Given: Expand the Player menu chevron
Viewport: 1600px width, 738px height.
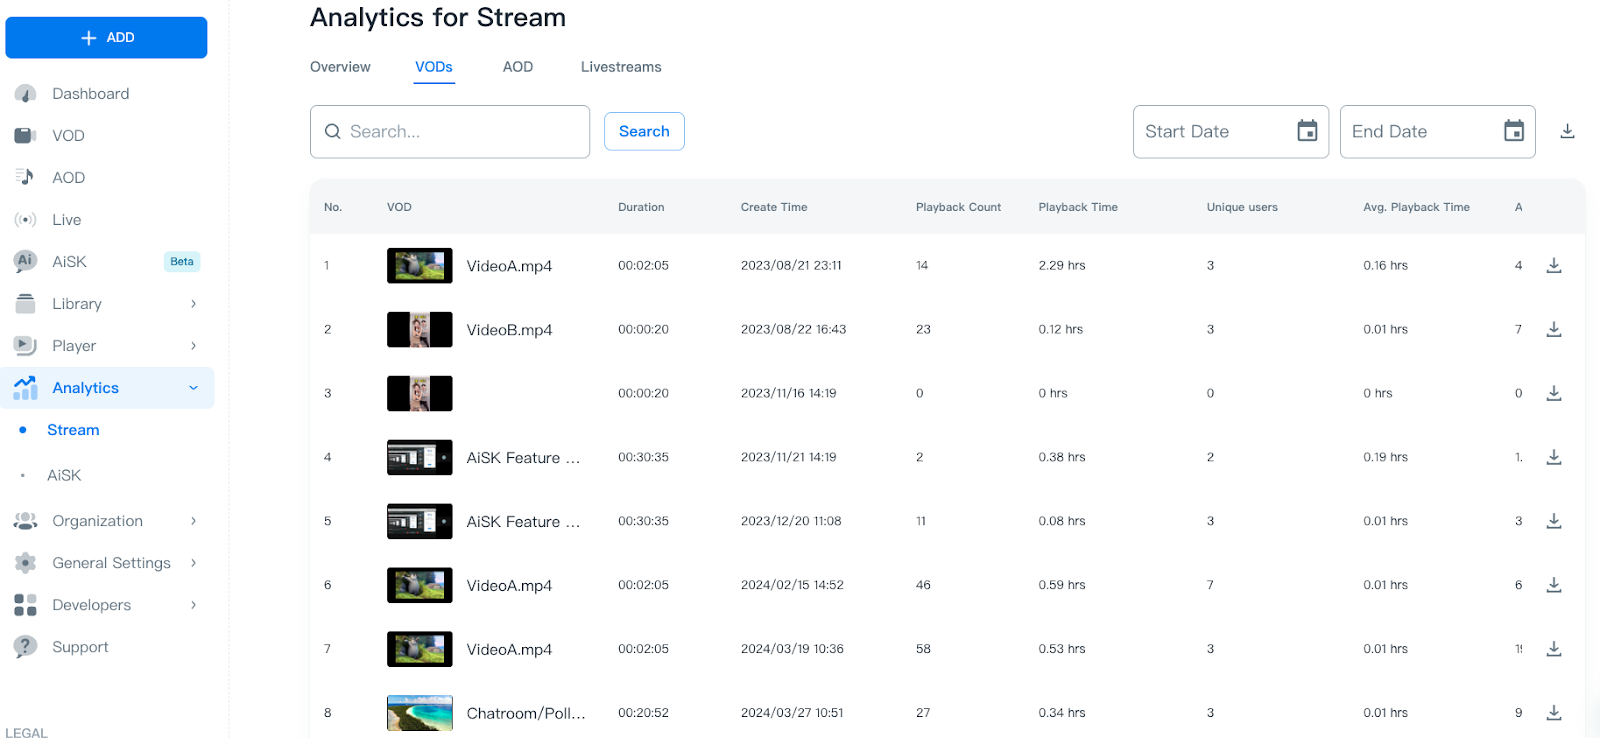Looking at the screenshot, I should [x=193, y=346].
